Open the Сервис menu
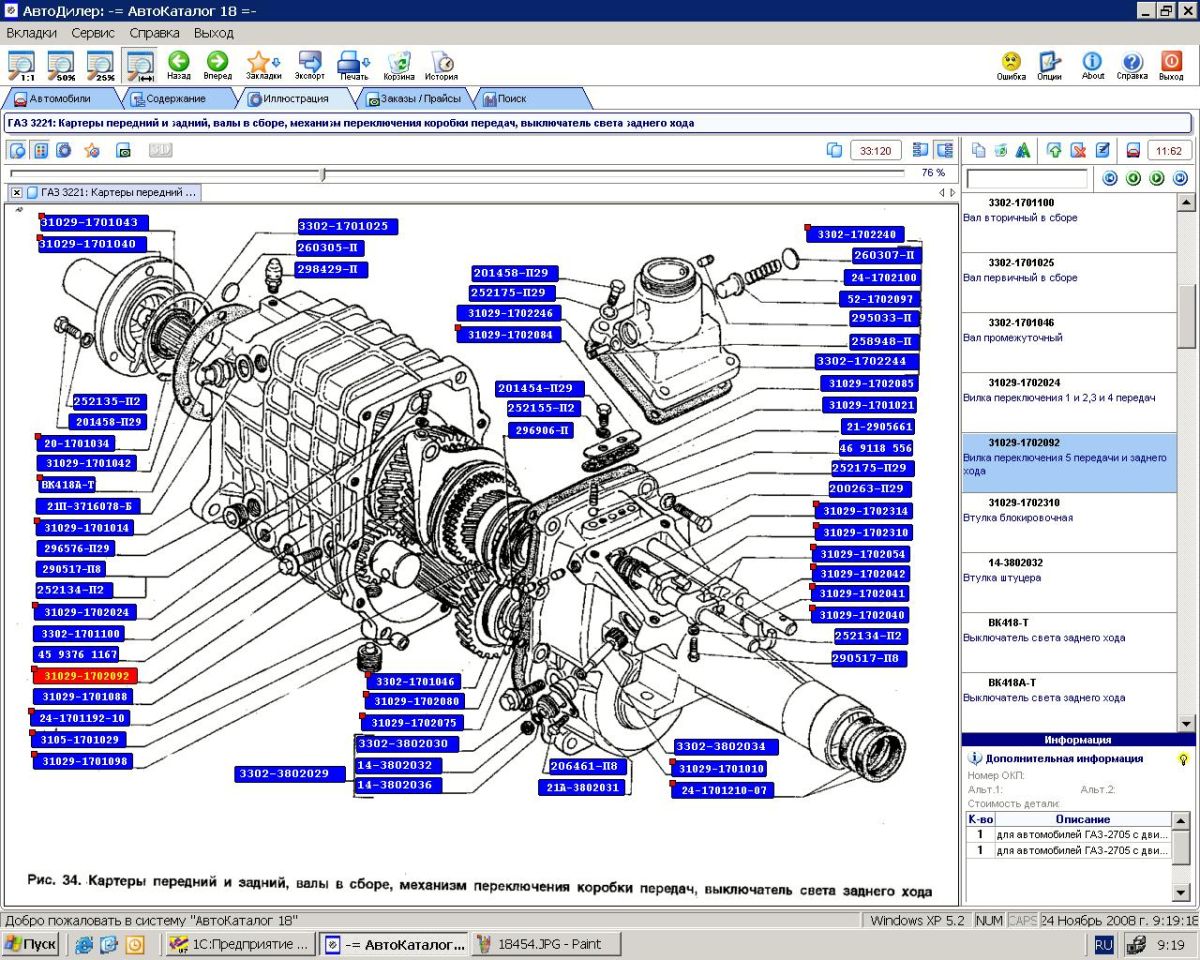Viewport: 1200px width, 960px height. pos(93,33)
